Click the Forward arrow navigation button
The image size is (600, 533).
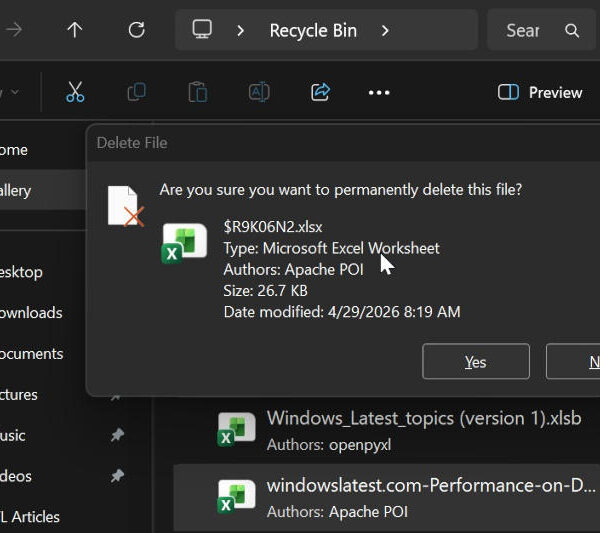pos(14,30)
